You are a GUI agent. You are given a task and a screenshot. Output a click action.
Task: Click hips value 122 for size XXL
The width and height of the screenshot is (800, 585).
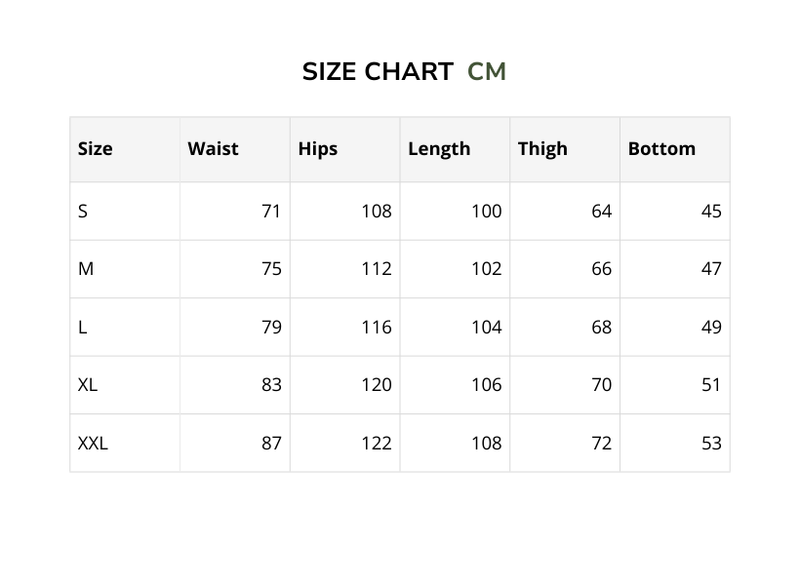tap(376, 443)
